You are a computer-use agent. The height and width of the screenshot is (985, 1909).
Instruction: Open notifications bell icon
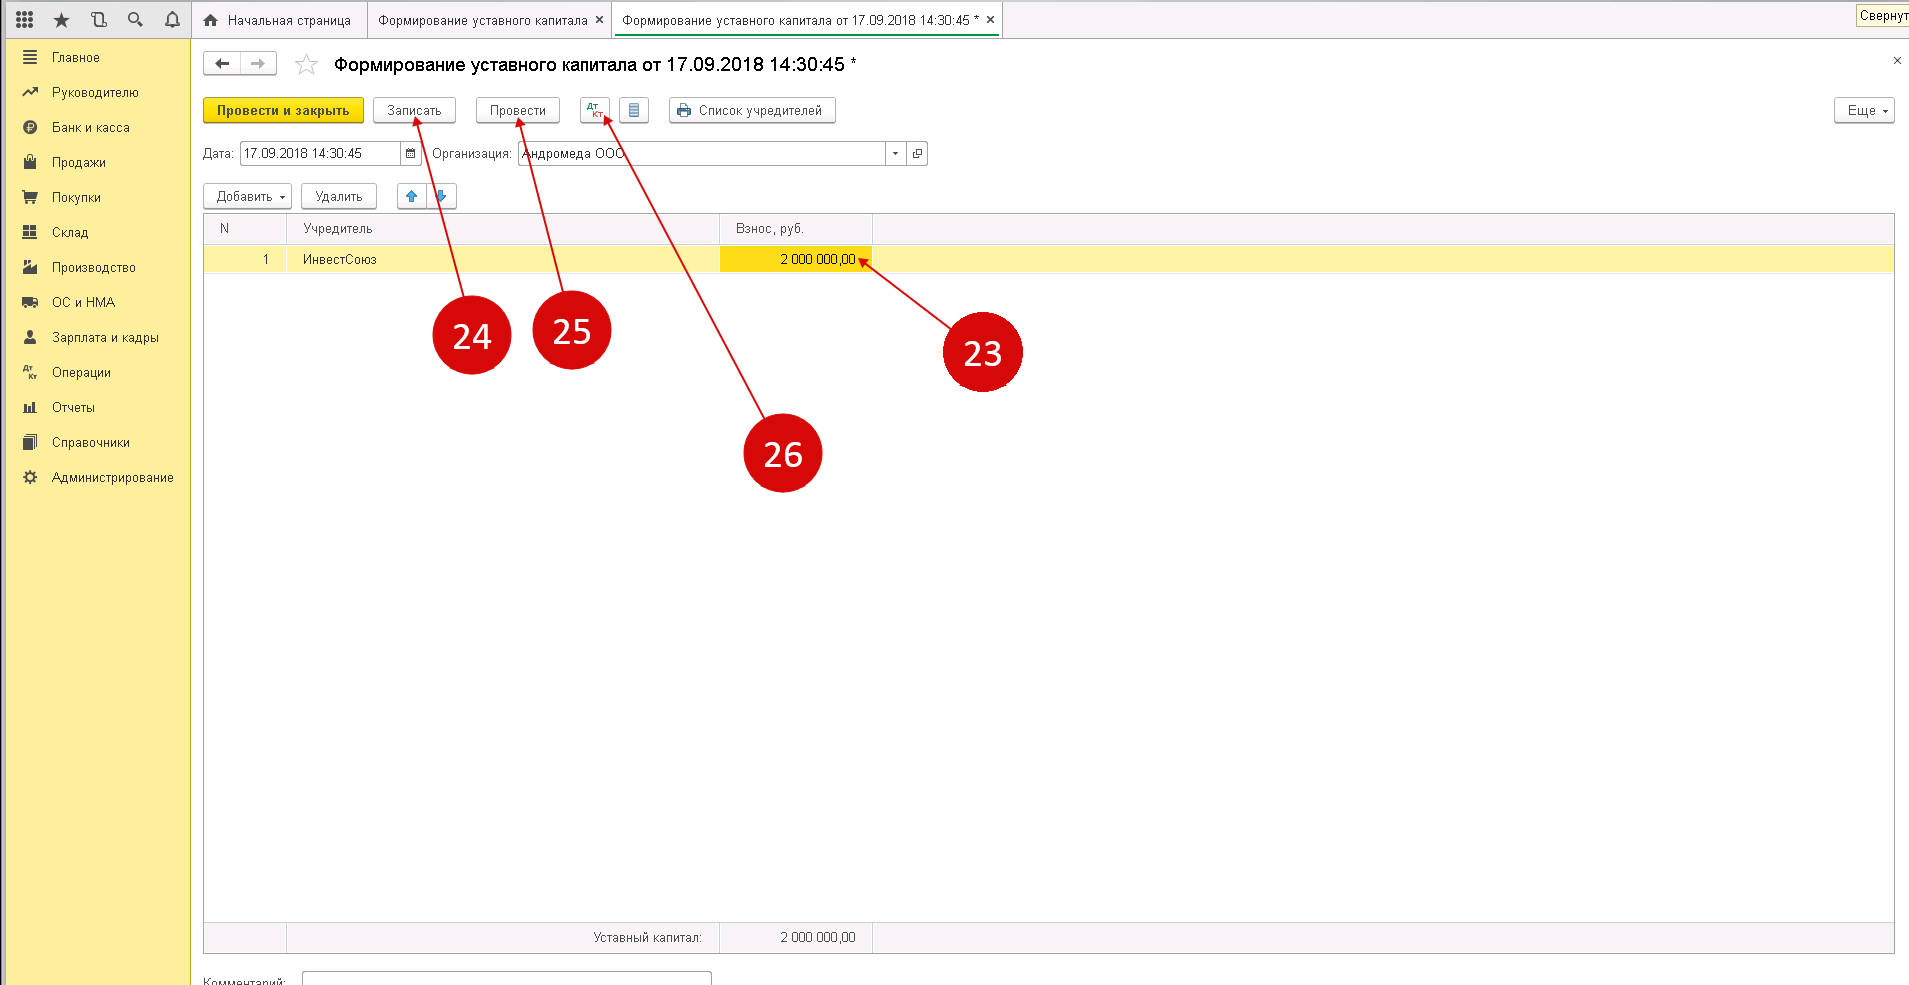click(172, 20)
